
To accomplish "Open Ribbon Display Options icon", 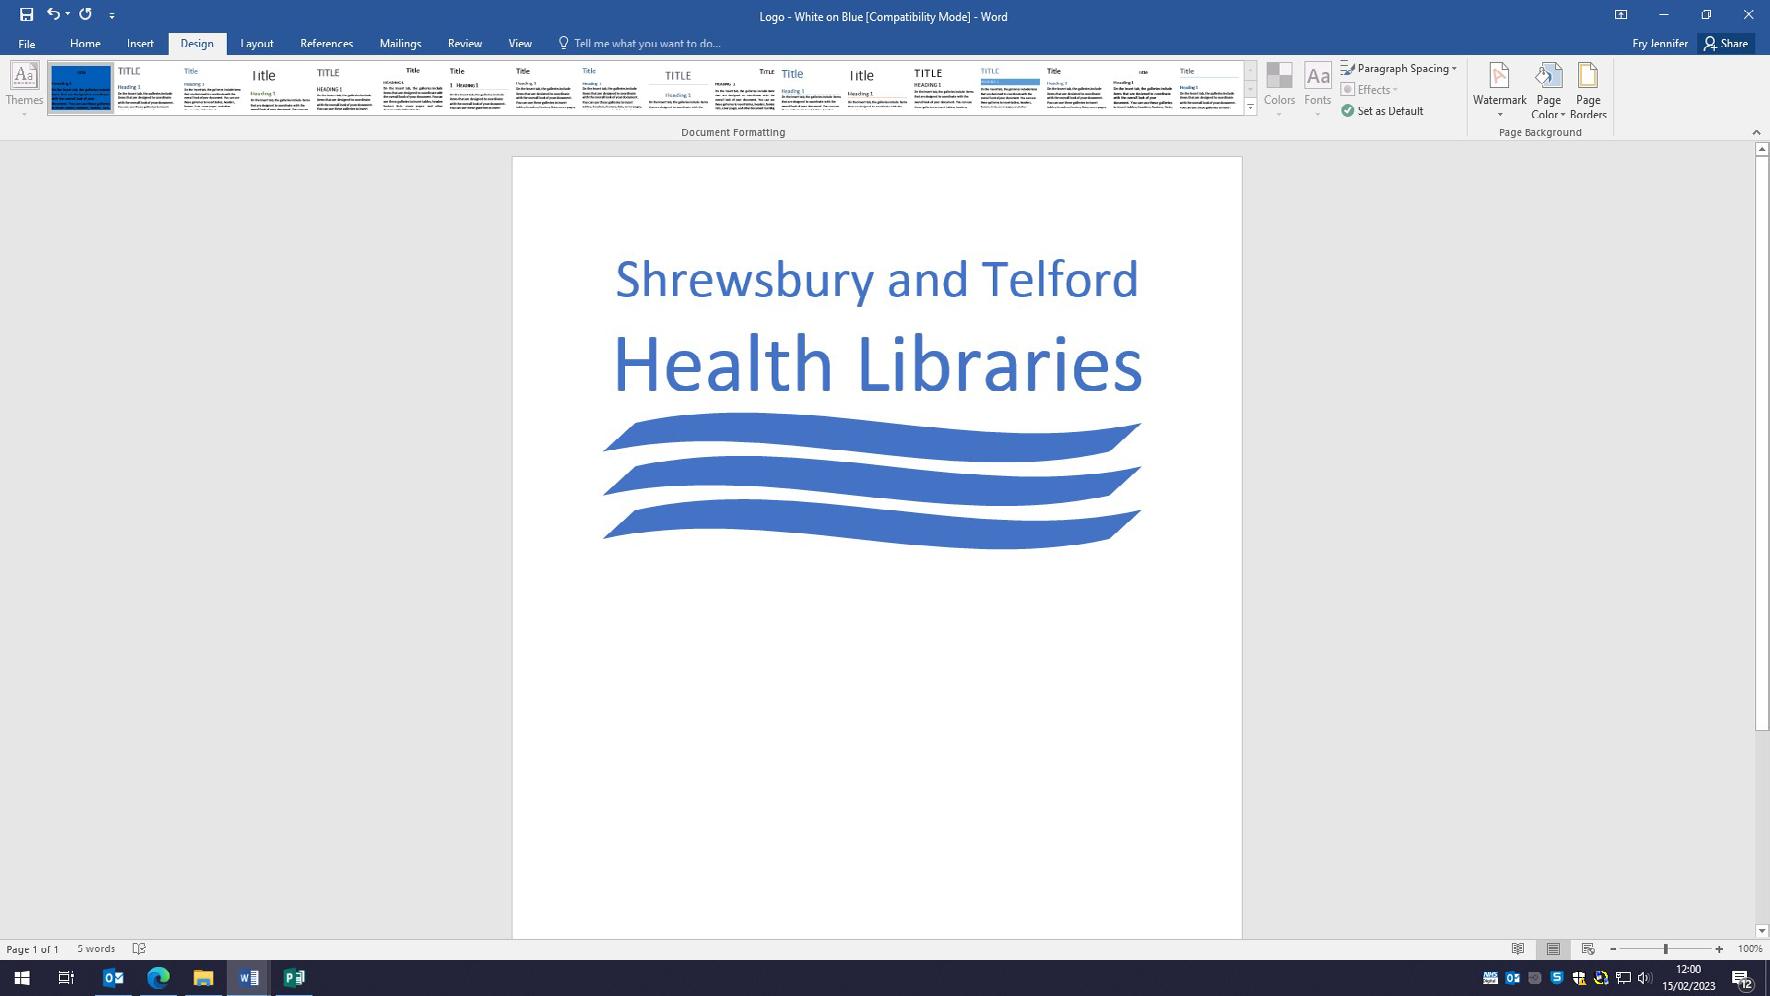I will click(1621, 15).
